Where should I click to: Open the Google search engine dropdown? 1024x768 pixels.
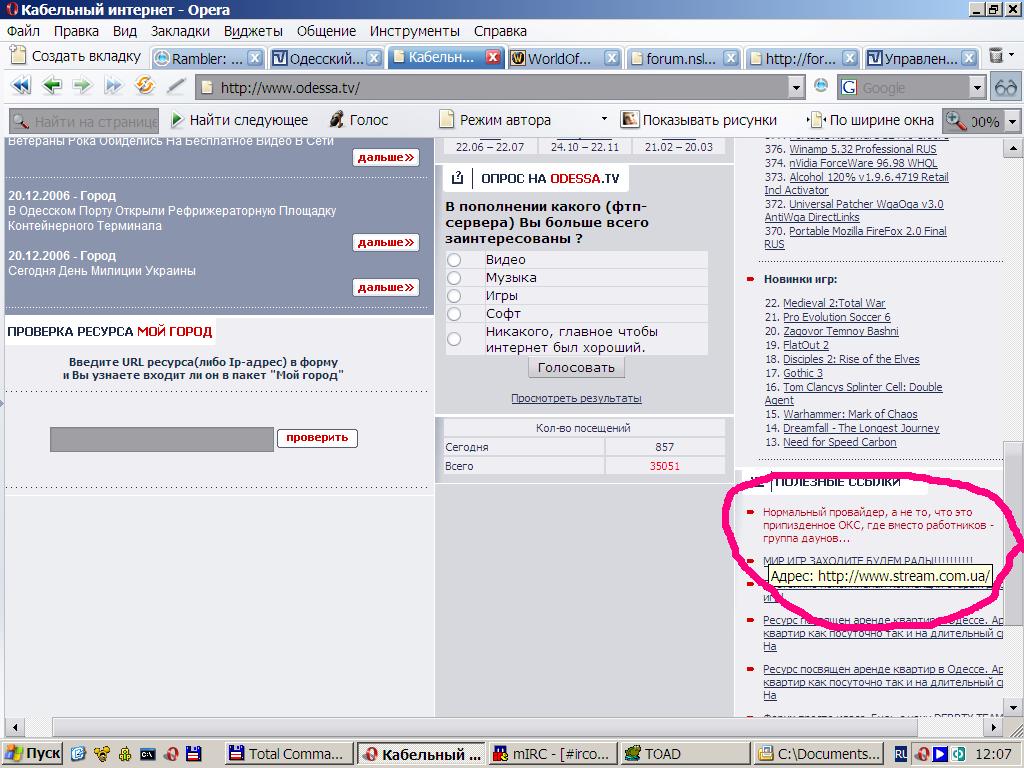tap(976, 87)
